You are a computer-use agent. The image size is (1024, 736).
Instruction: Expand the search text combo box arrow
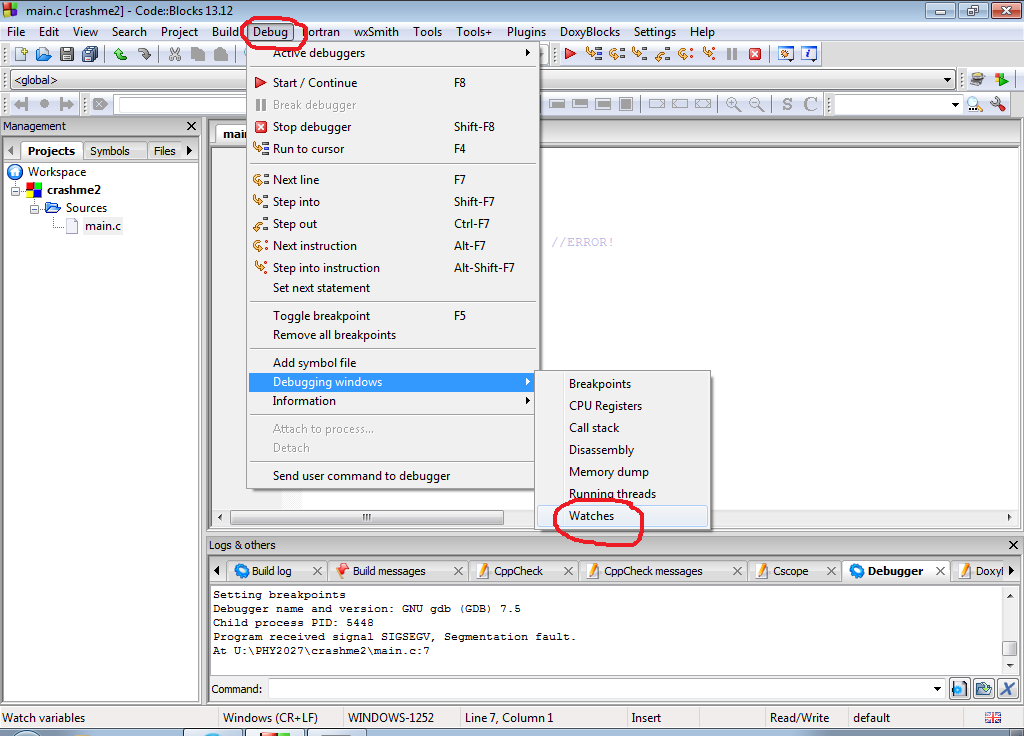point(955,104)
